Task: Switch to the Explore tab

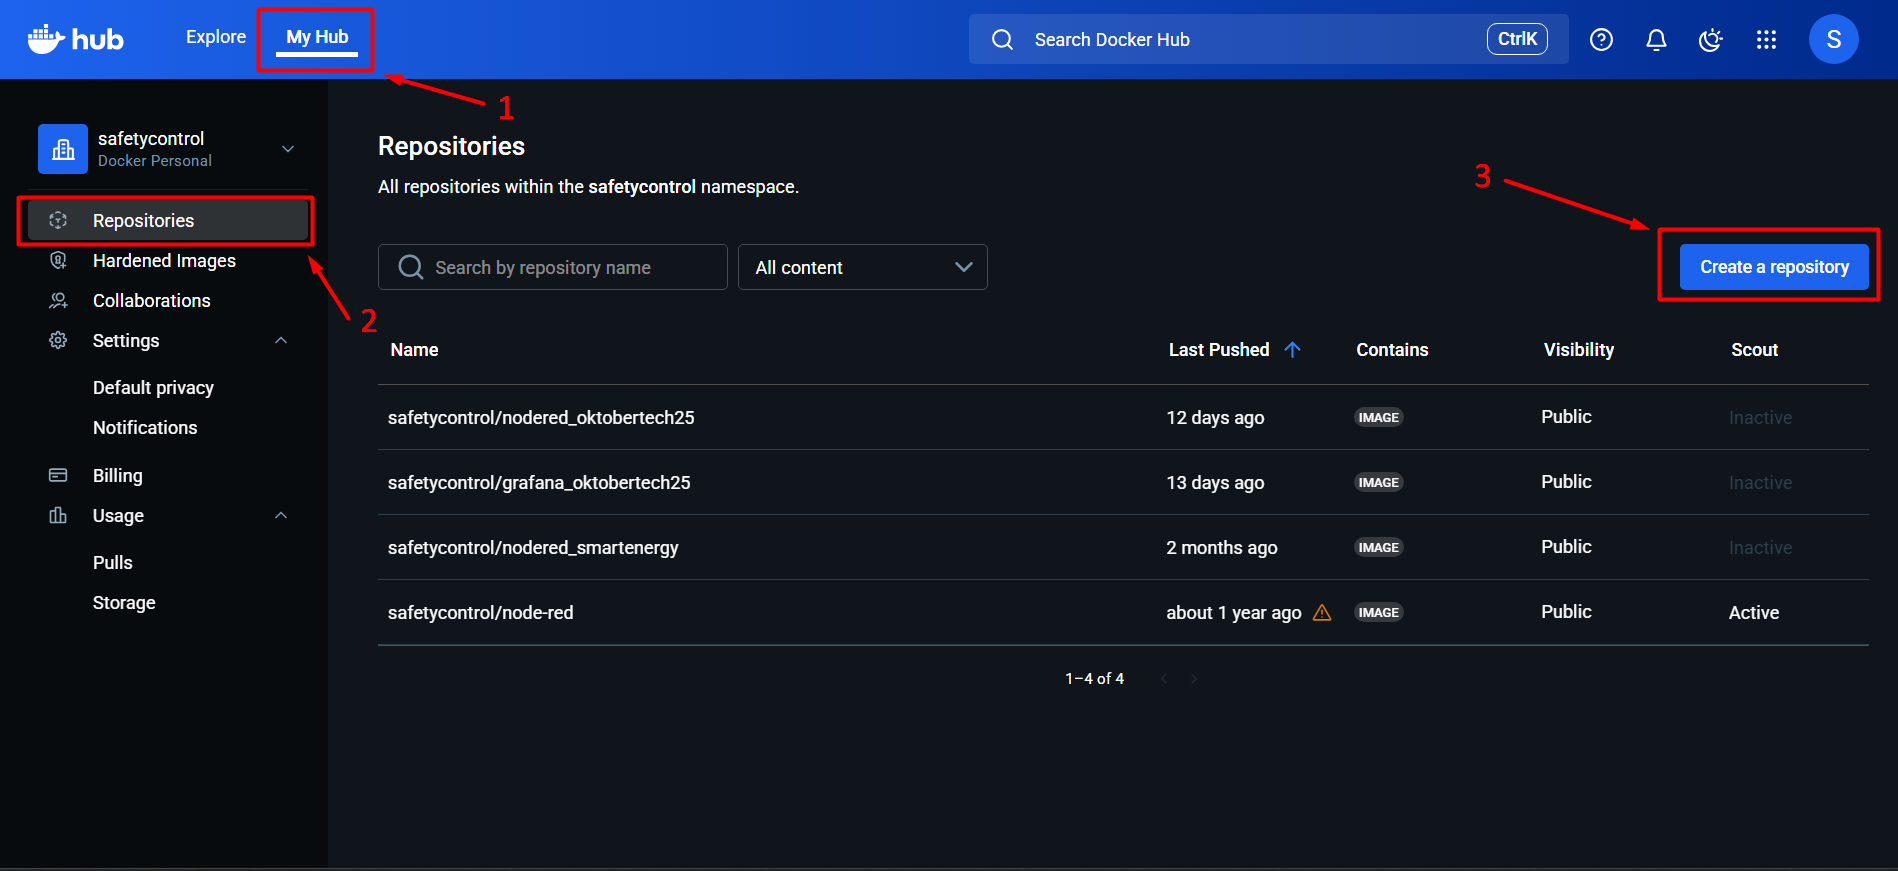Action: 216,37
